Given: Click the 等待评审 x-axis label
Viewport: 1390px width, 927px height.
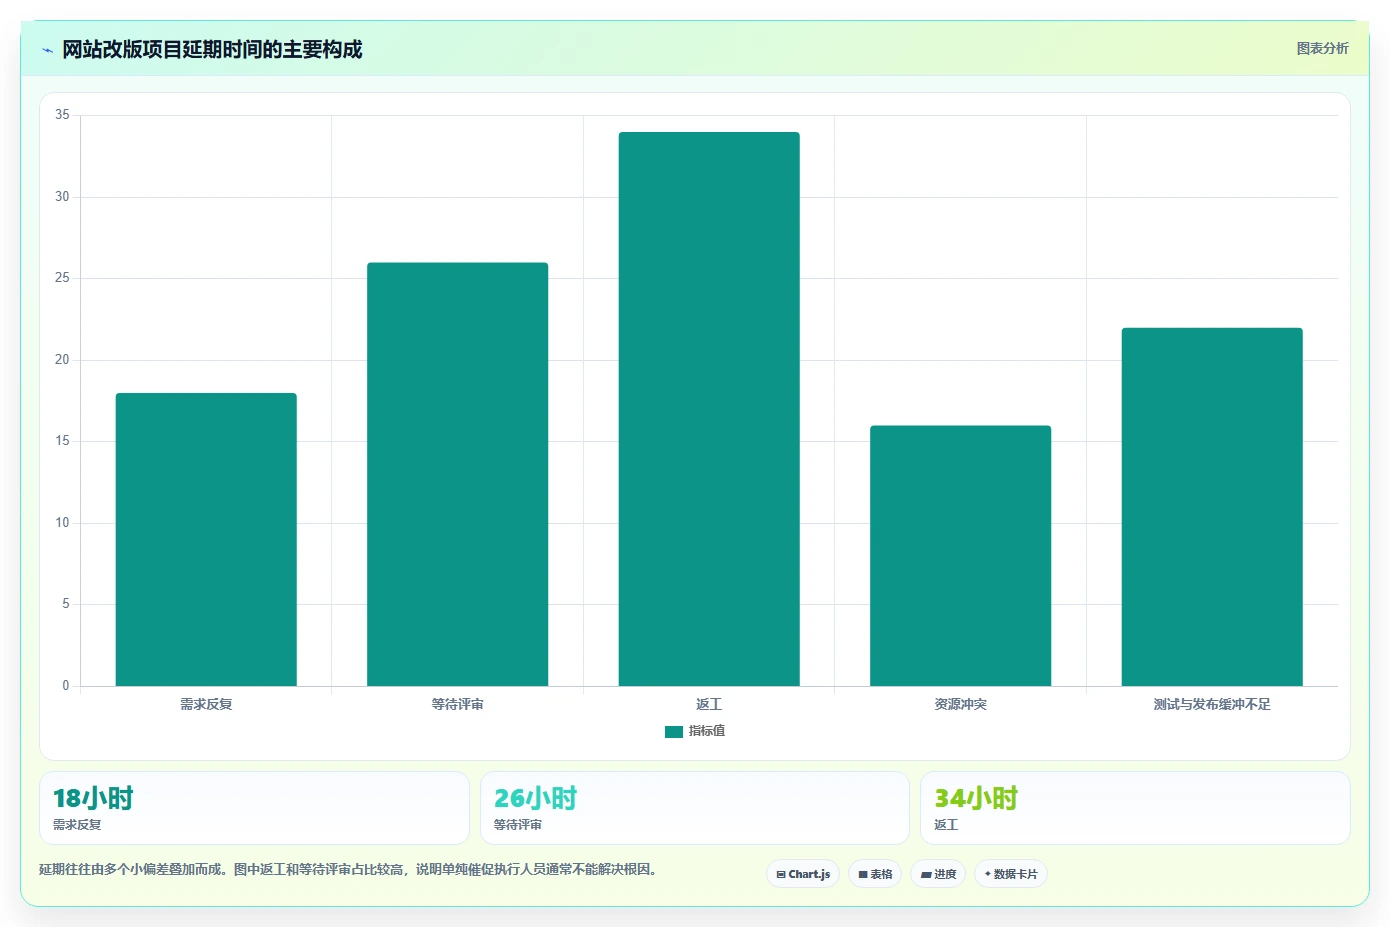Looking at the screenshot, I should click(x=457, y=704).
